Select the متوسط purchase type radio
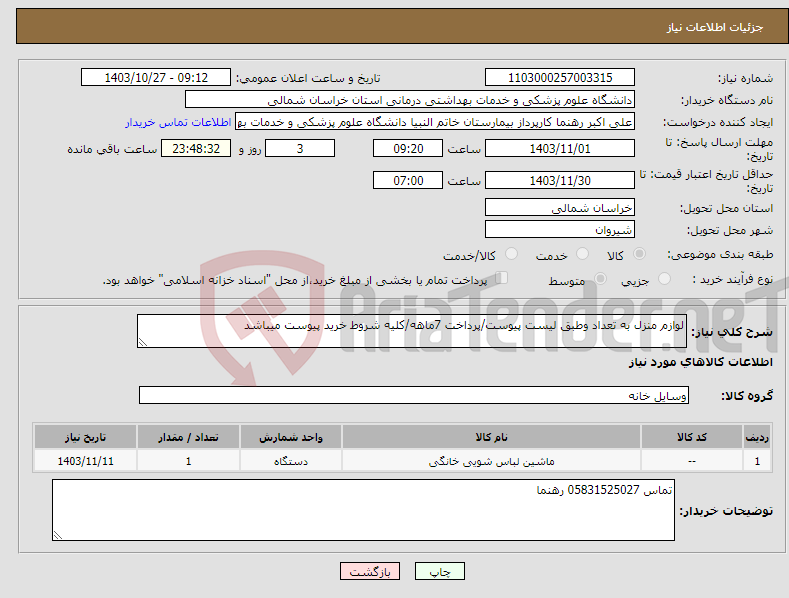Screen dimensions: 789x598 (600, 278)
